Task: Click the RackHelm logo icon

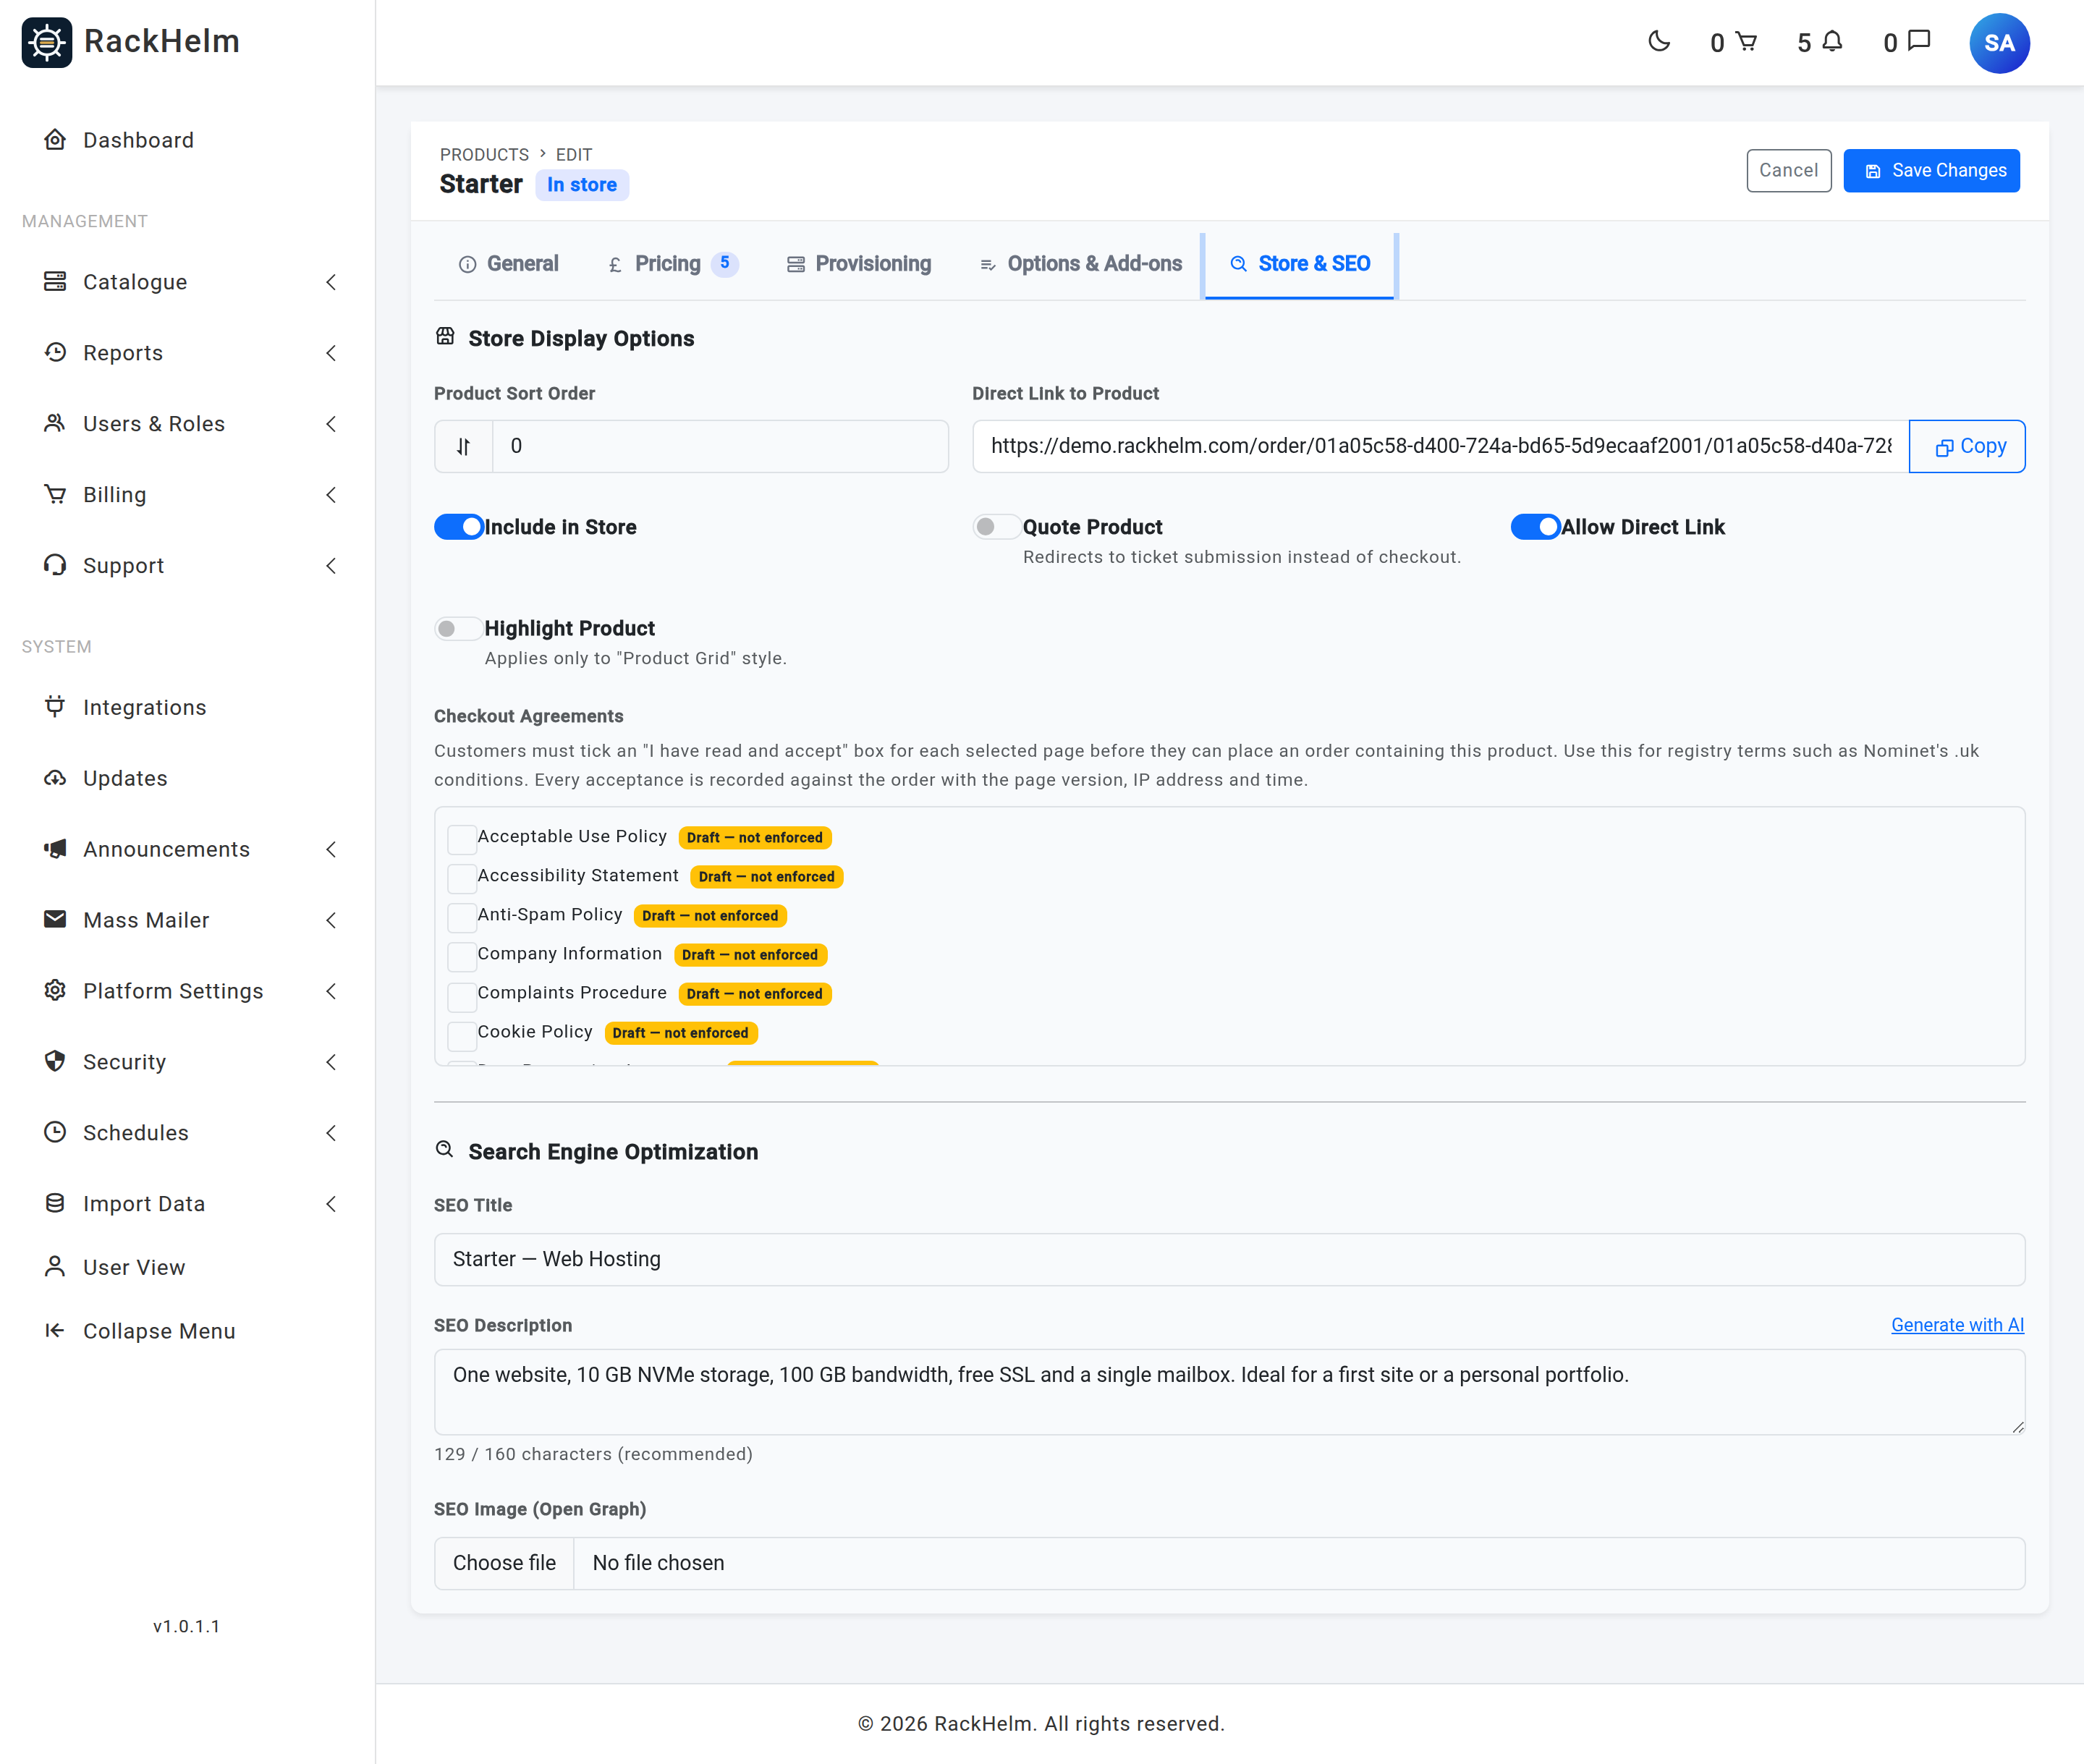Action: pos(47,42)
